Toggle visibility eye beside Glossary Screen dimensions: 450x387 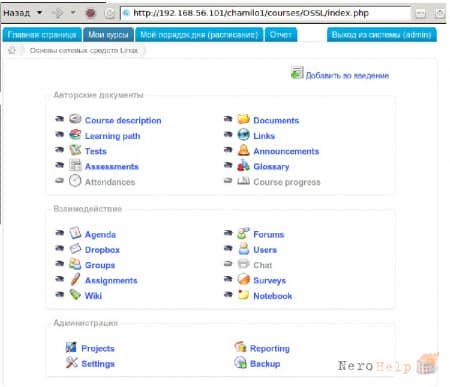(228, 165)
